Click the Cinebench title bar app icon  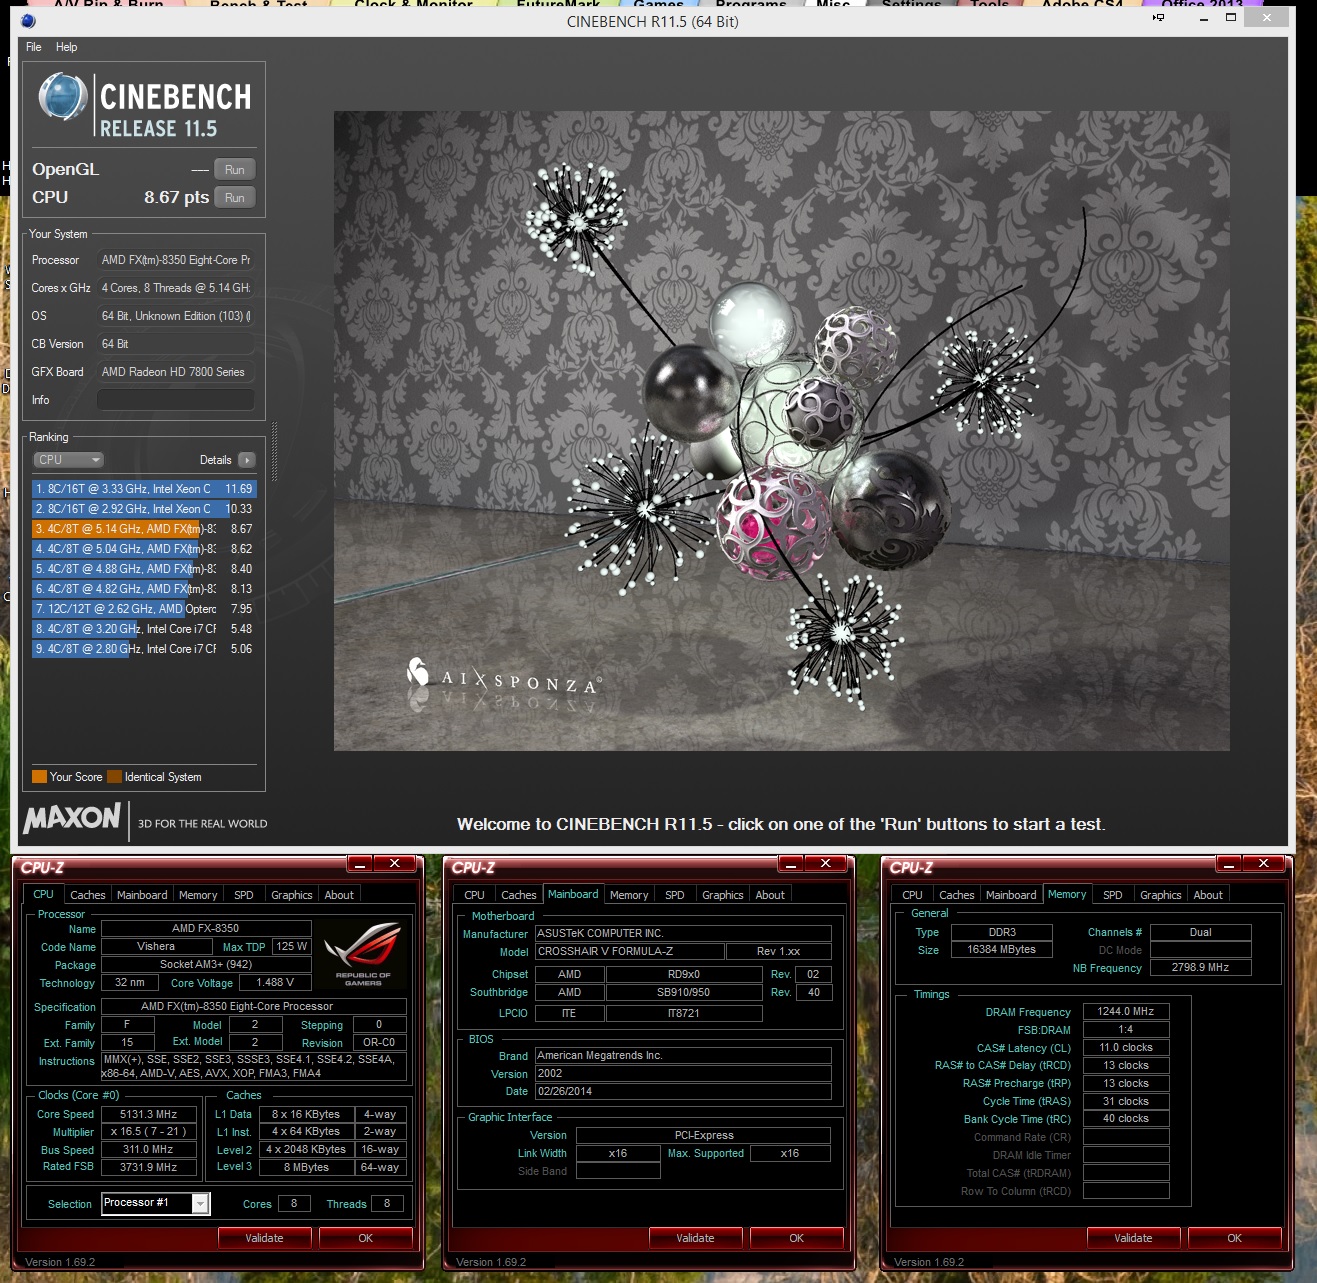click(28, 21)
